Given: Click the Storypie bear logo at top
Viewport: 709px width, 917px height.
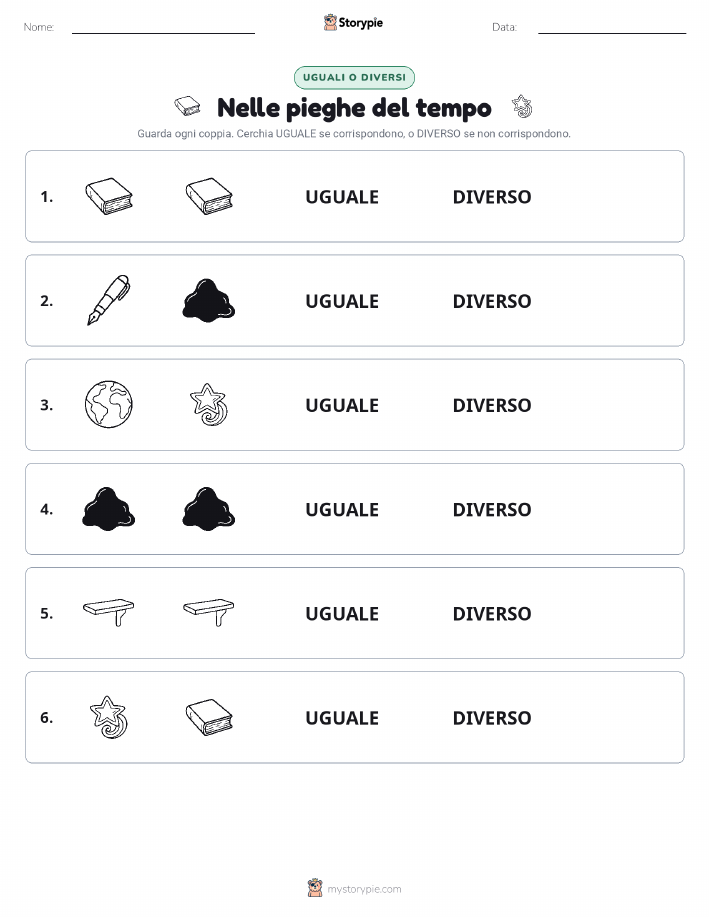Looking at the screenshot, I should (x=331, y=23).
